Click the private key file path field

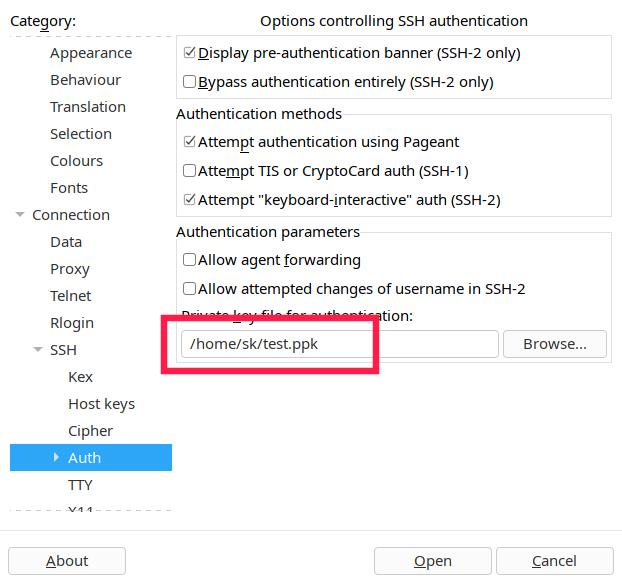(338, 344)
